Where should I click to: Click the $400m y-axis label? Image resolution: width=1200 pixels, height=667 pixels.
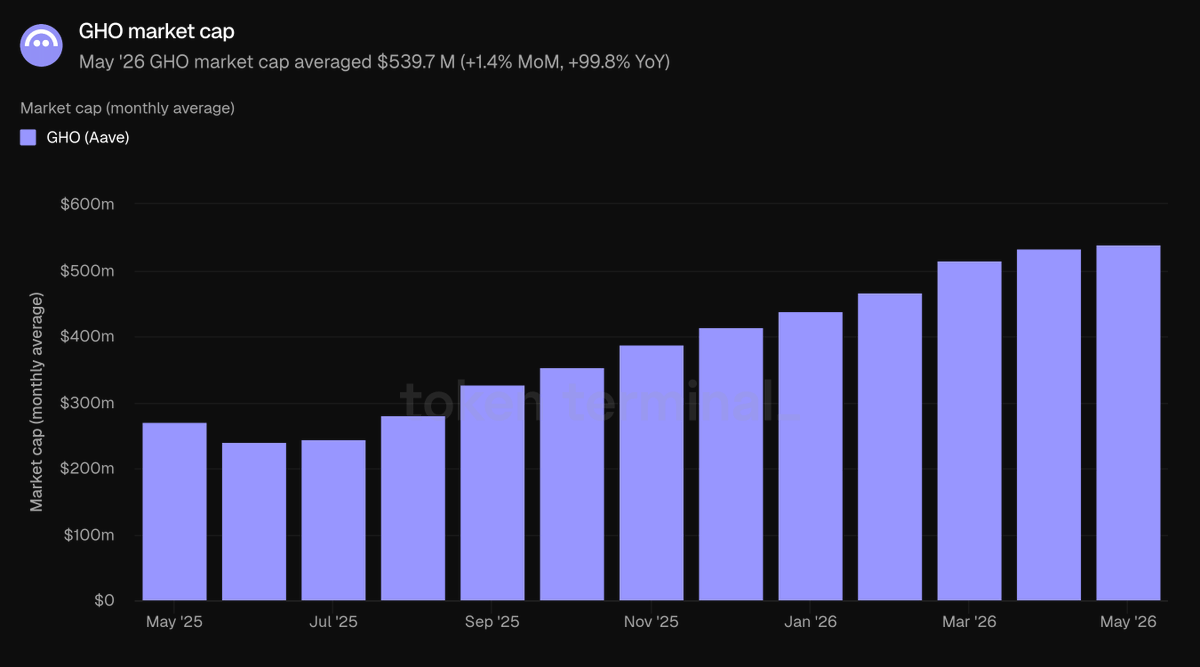88,337
